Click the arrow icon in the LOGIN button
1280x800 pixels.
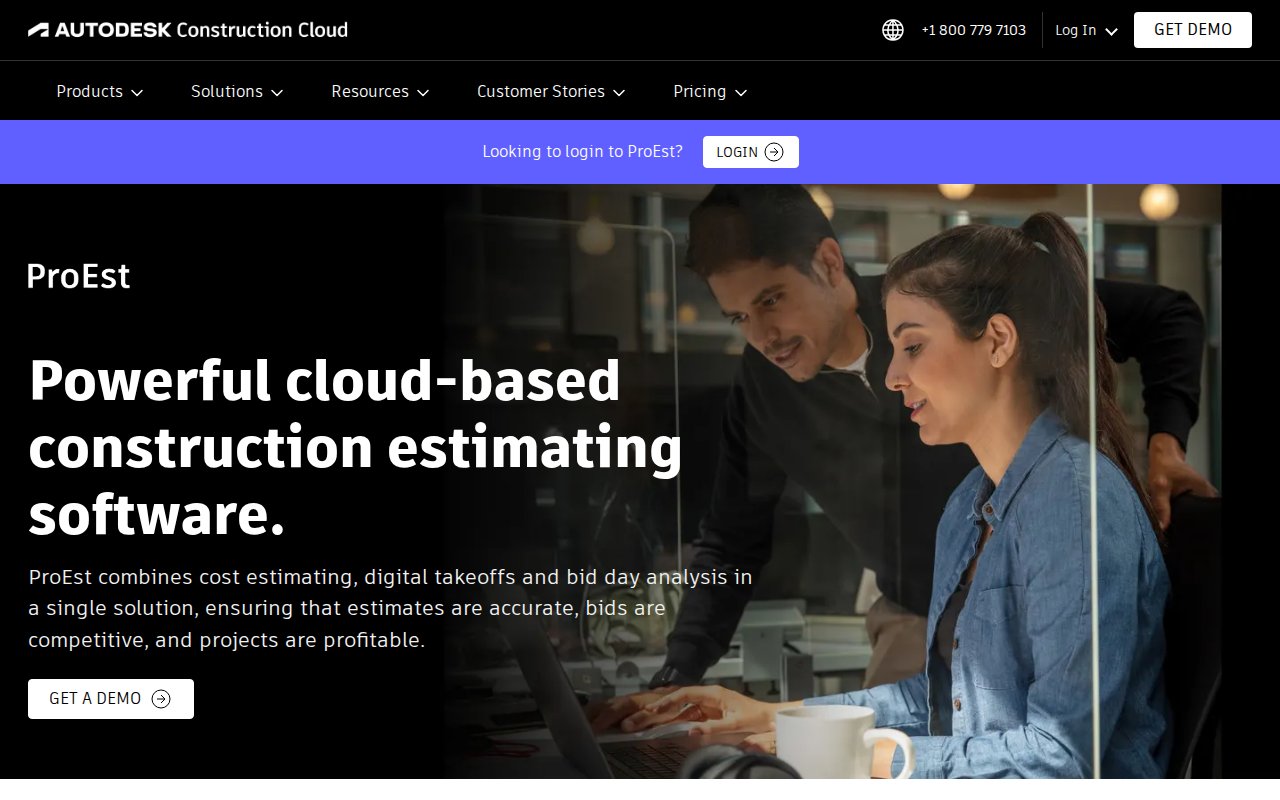[774, 152]
